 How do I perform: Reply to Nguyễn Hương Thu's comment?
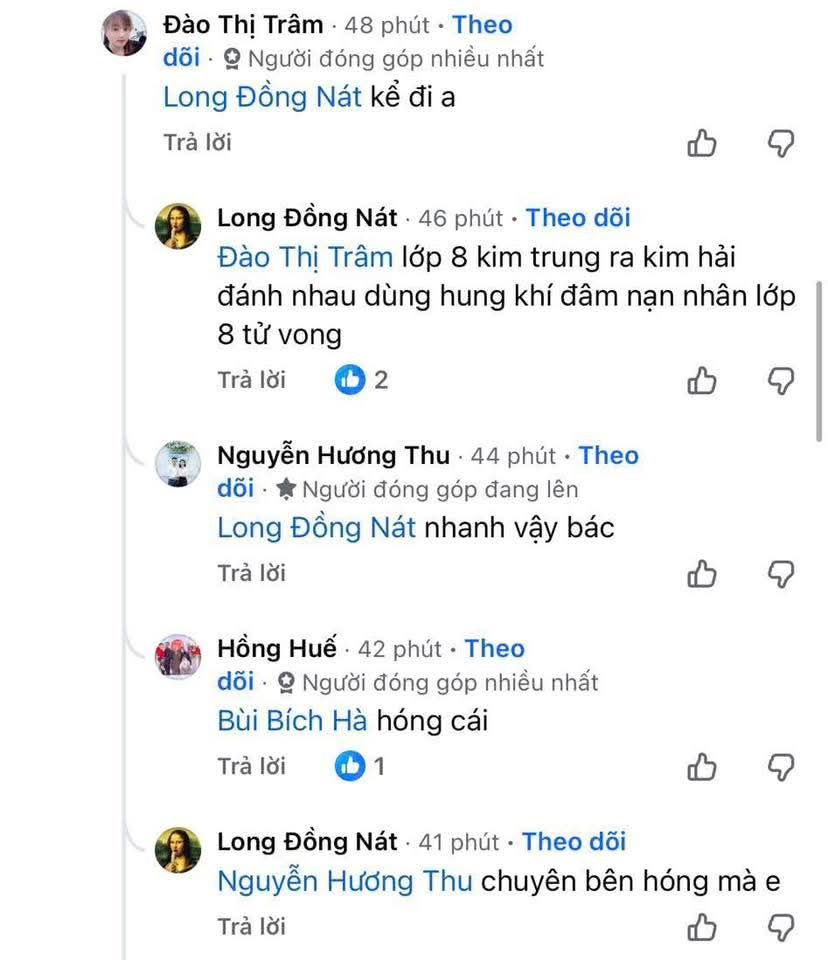tap(251, 573)
